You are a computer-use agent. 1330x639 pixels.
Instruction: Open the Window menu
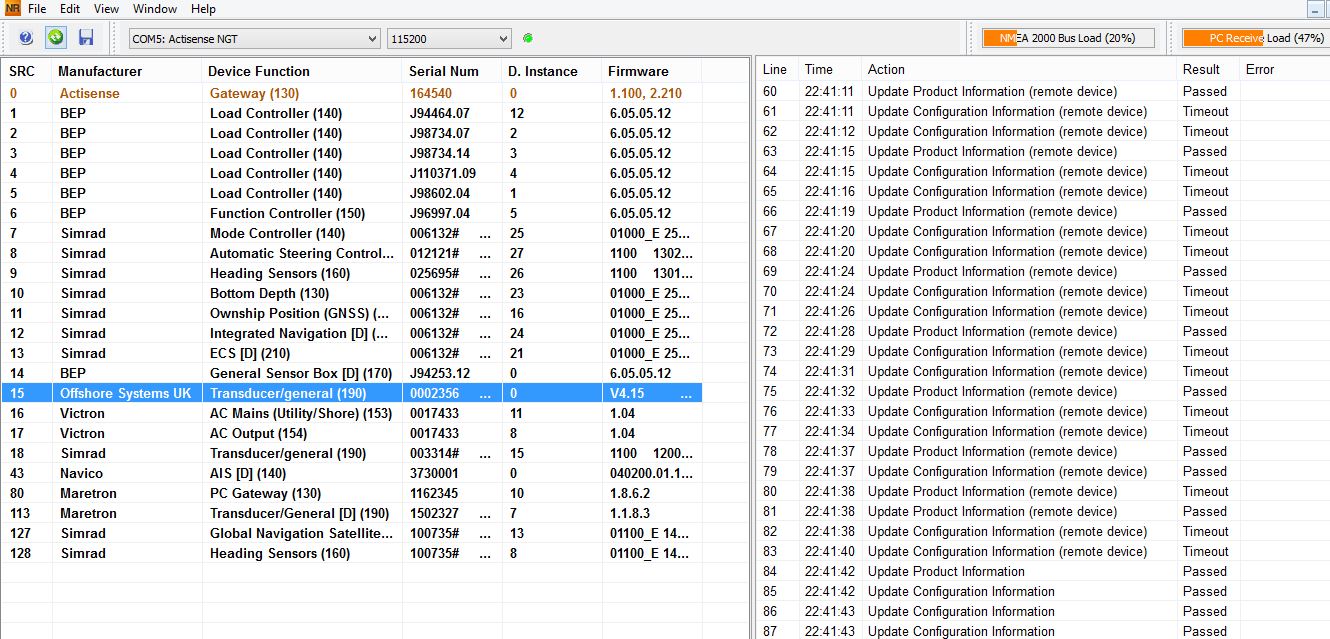point(155,9)
